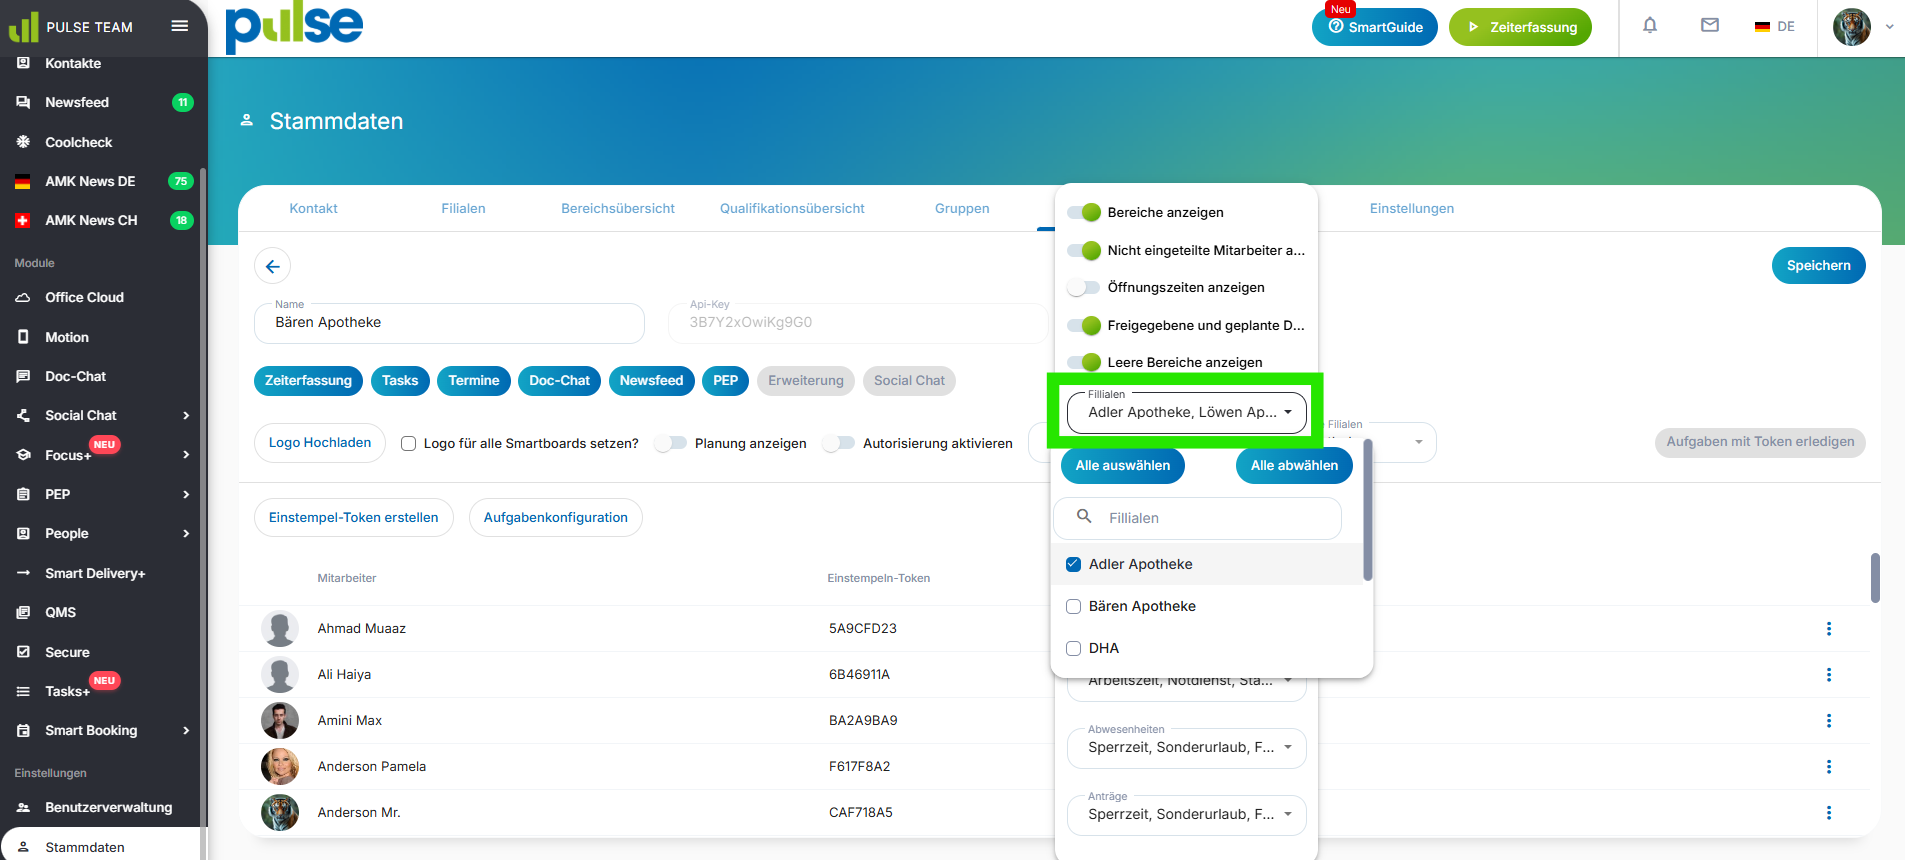
Task: Click the user profile avatar
Action: pos(1852,27)
